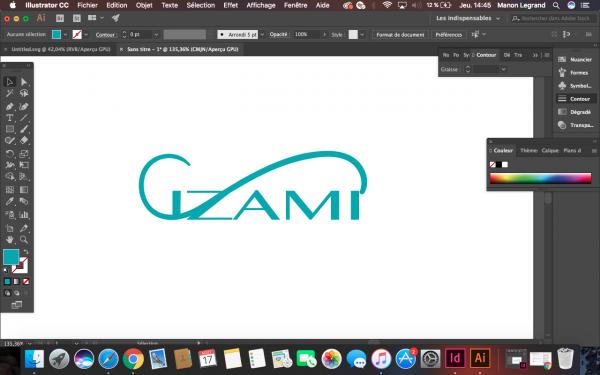Select the Hand tool
This screenshot has width=600, height=375.
[10, 240]
